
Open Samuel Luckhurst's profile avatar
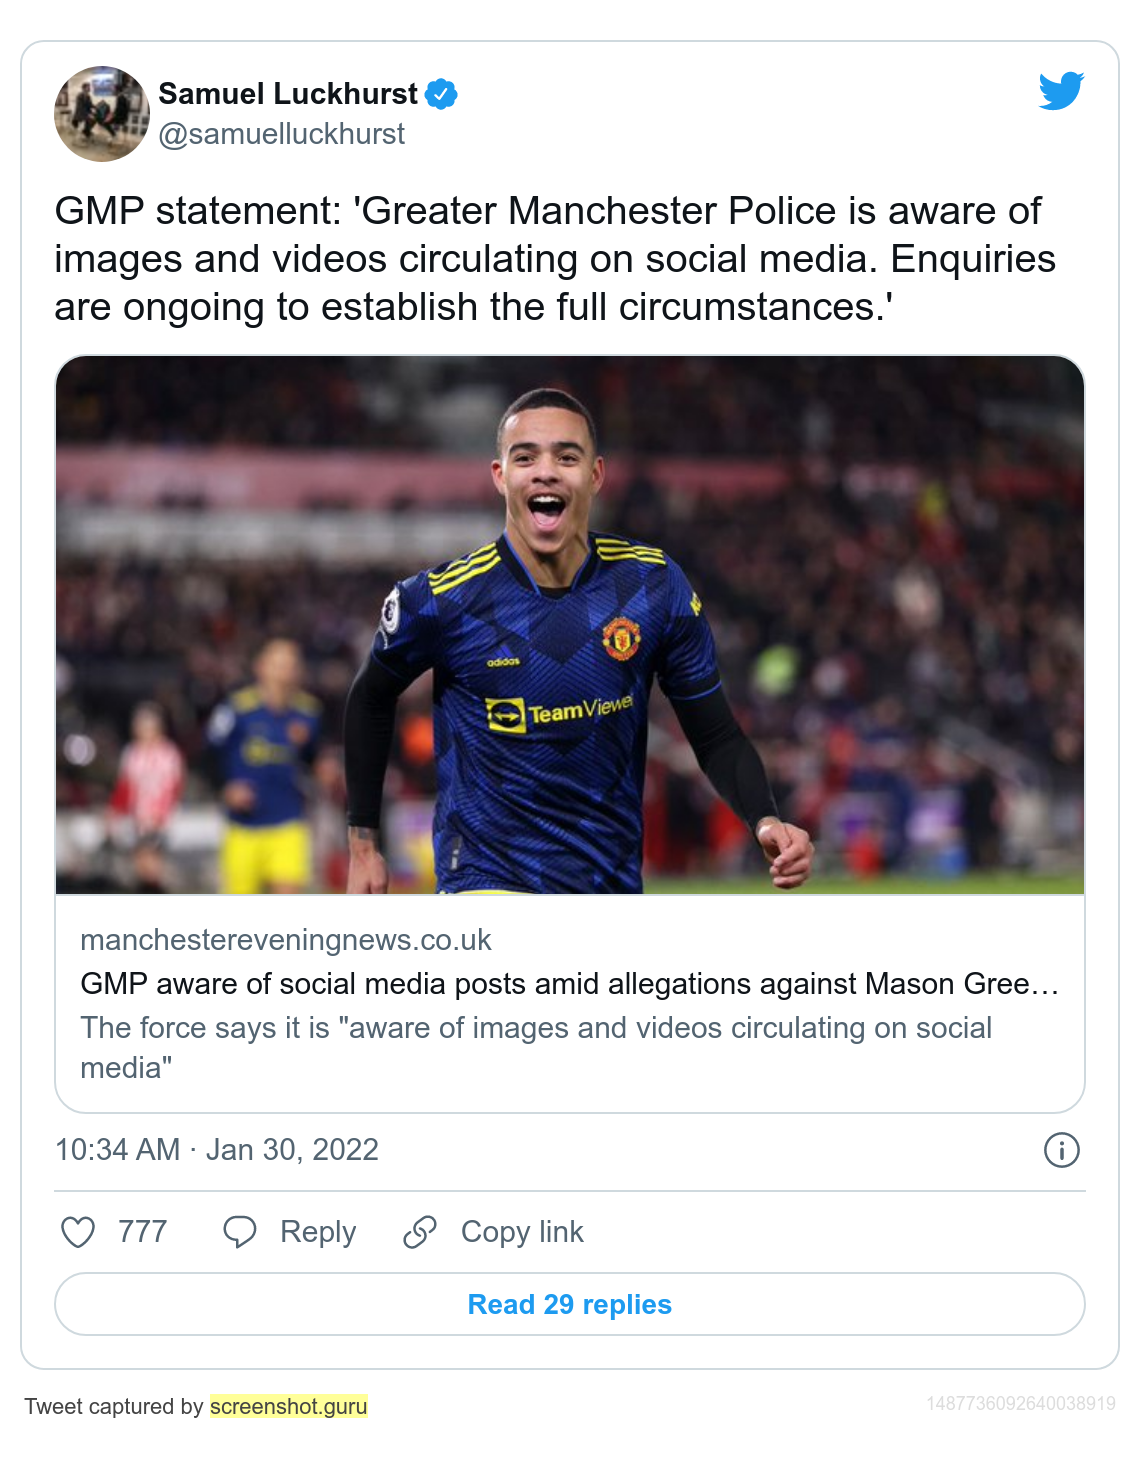point(102,114)
